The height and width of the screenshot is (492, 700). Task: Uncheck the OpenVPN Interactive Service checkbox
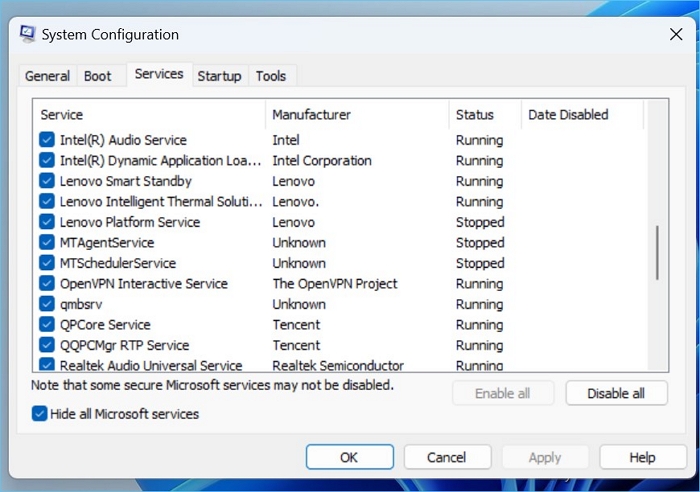(x=47, y=284)
